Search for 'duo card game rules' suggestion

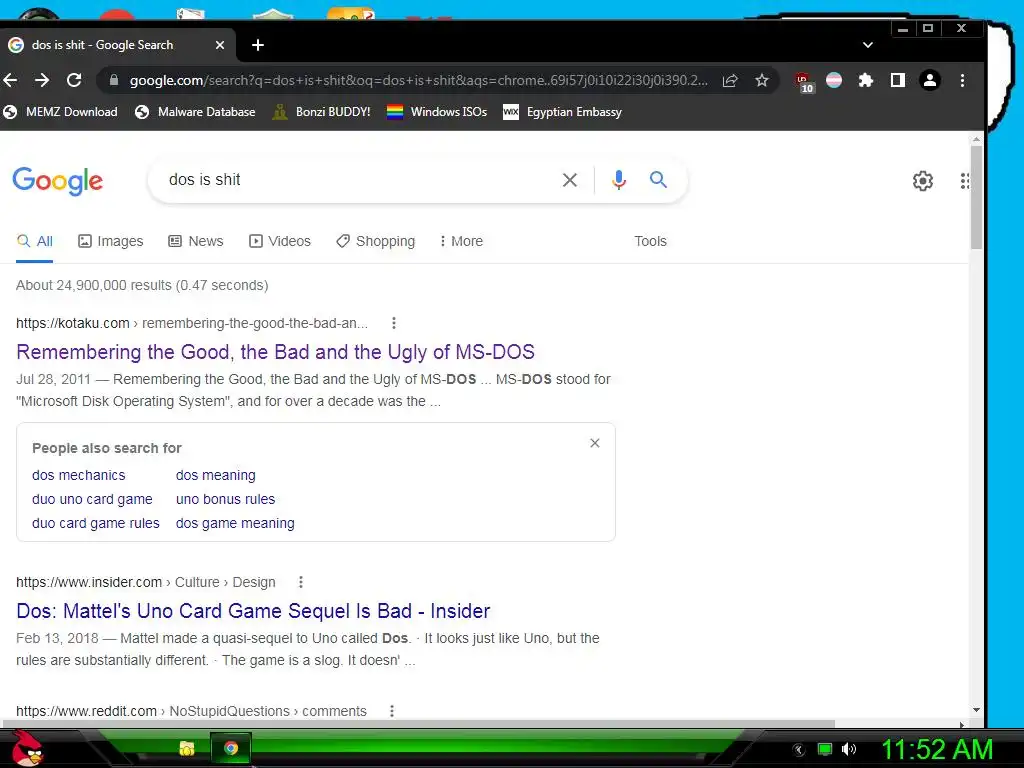96,523
